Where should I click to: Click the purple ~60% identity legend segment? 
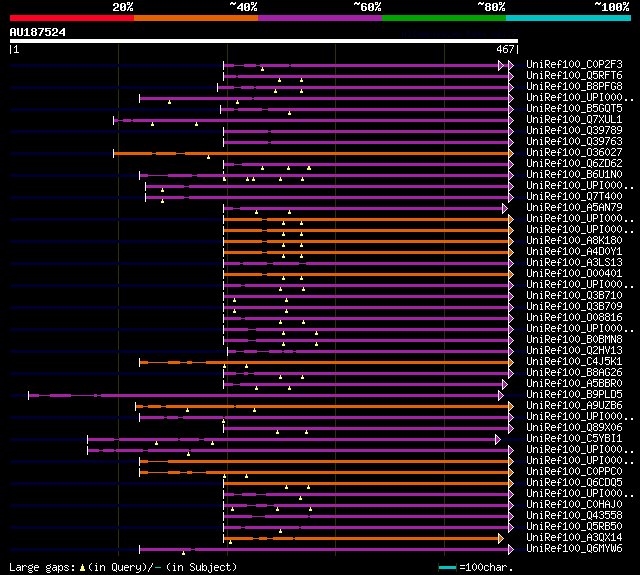point(320,18)
